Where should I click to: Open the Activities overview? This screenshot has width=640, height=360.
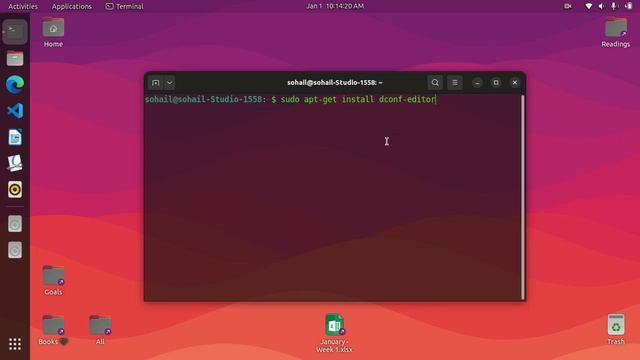[23, 6]
